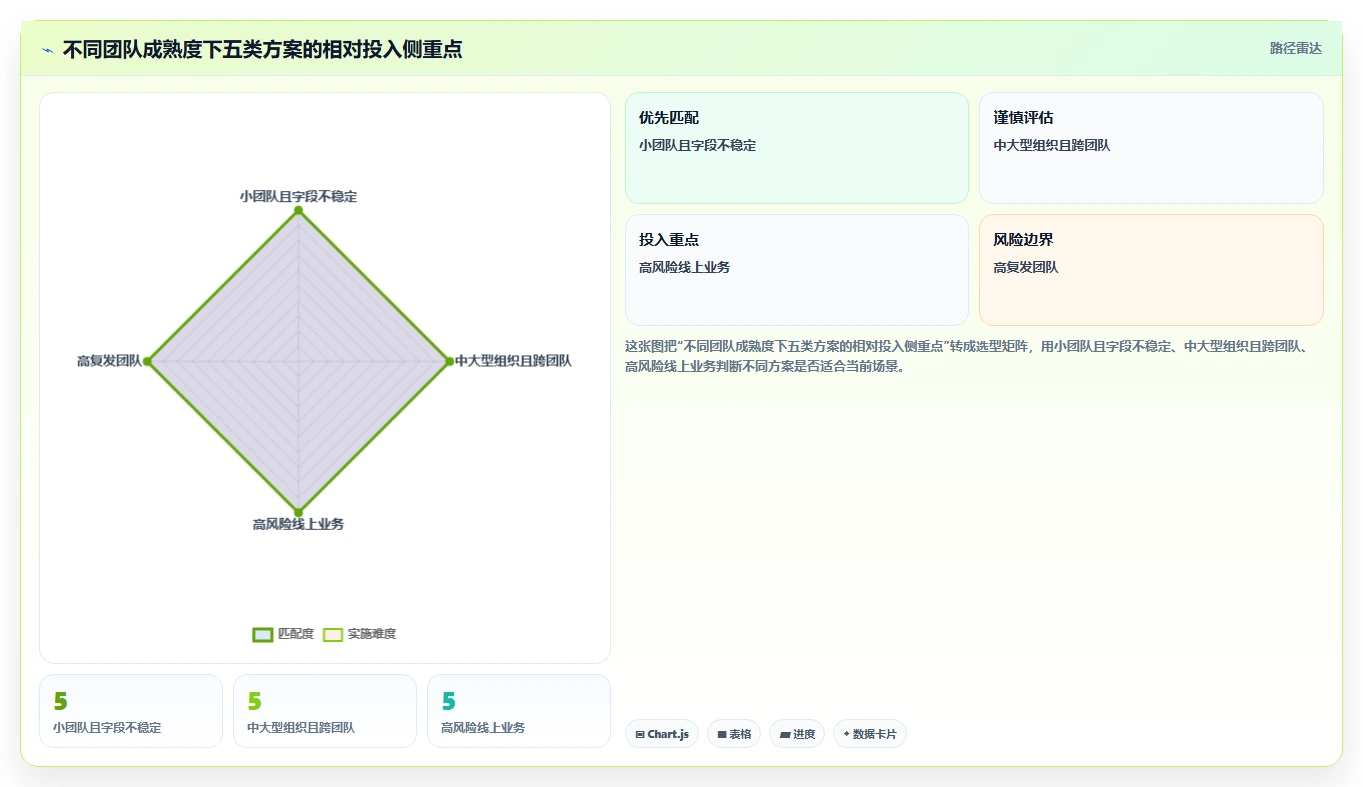Open the 优先匹配 card

(797, 148)
